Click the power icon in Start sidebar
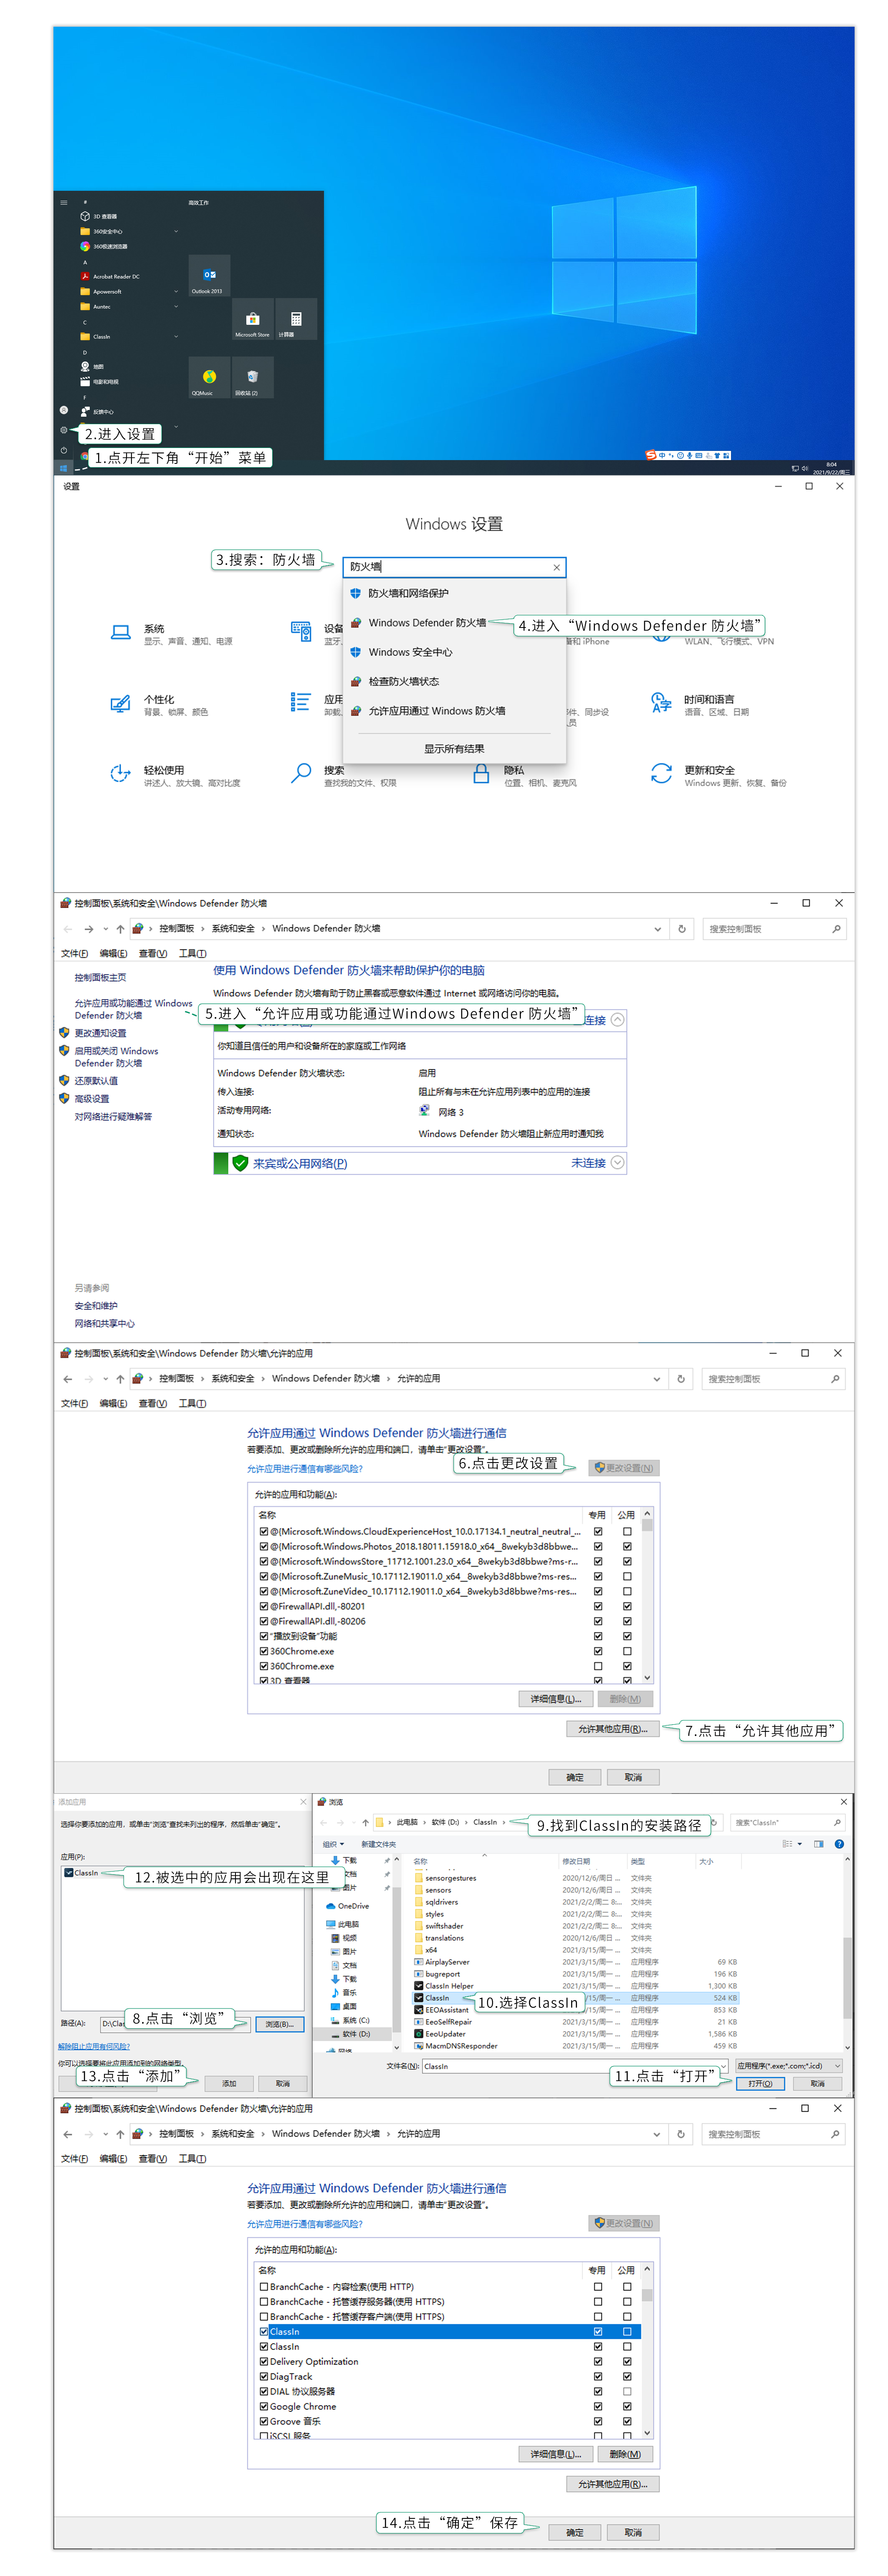 pos(63,450)
